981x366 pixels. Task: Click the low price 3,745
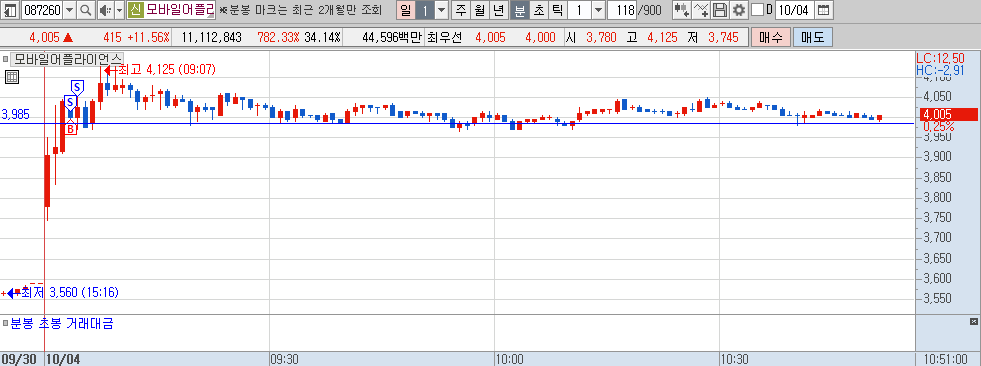[x=724, y=38]
